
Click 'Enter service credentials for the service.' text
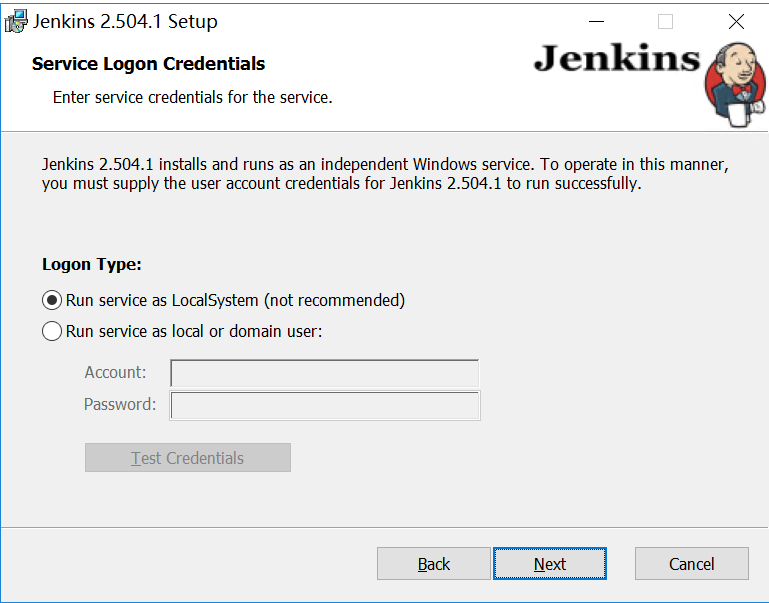click(x=192, y=97)
